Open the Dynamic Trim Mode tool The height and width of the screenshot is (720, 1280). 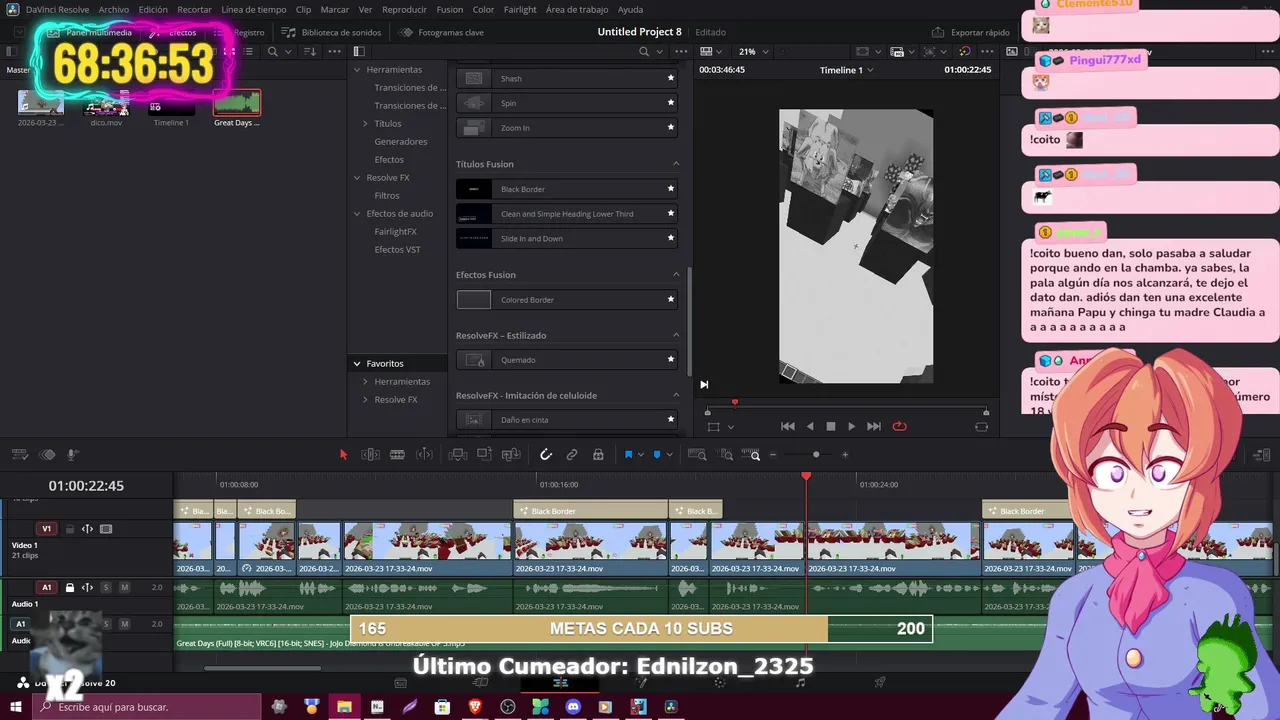tap(424, 455)
